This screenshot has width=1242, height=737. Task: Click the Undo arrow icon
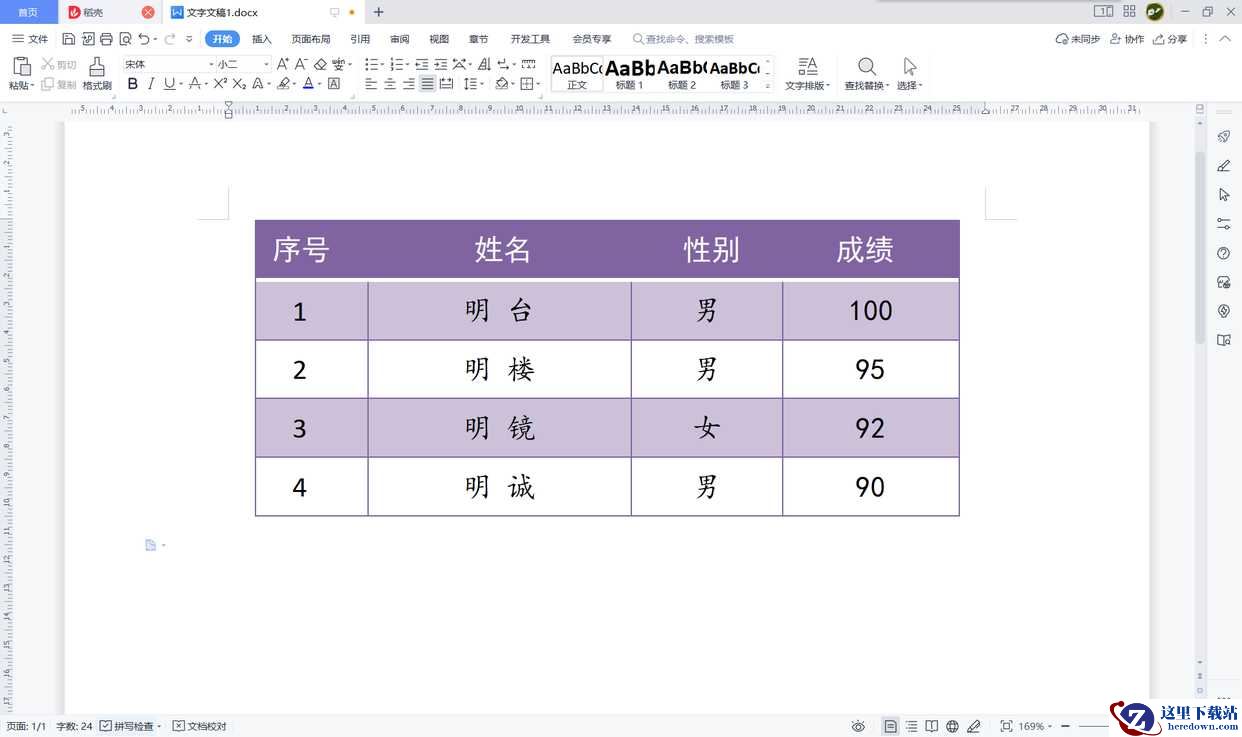point(144,39)
